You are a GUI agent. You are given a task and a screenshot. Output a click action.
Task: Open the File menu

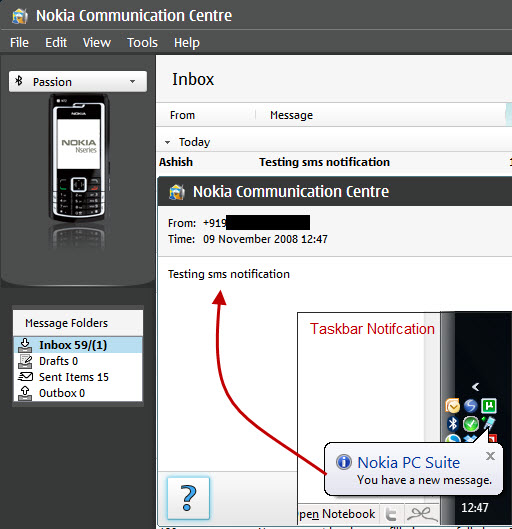click(x=19, y=43)
